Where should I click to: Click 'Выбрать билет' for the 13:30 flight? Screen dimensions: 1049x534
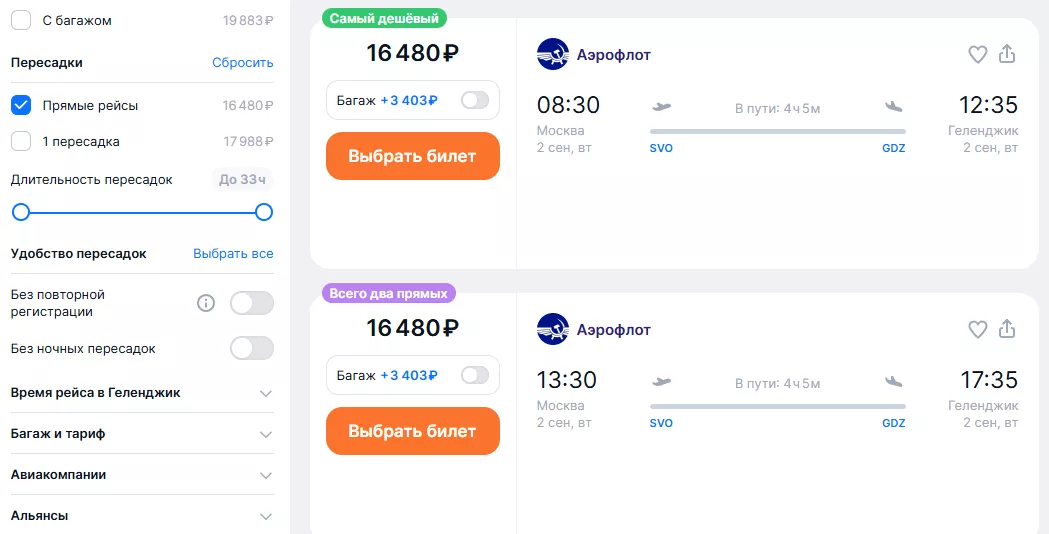412,431
